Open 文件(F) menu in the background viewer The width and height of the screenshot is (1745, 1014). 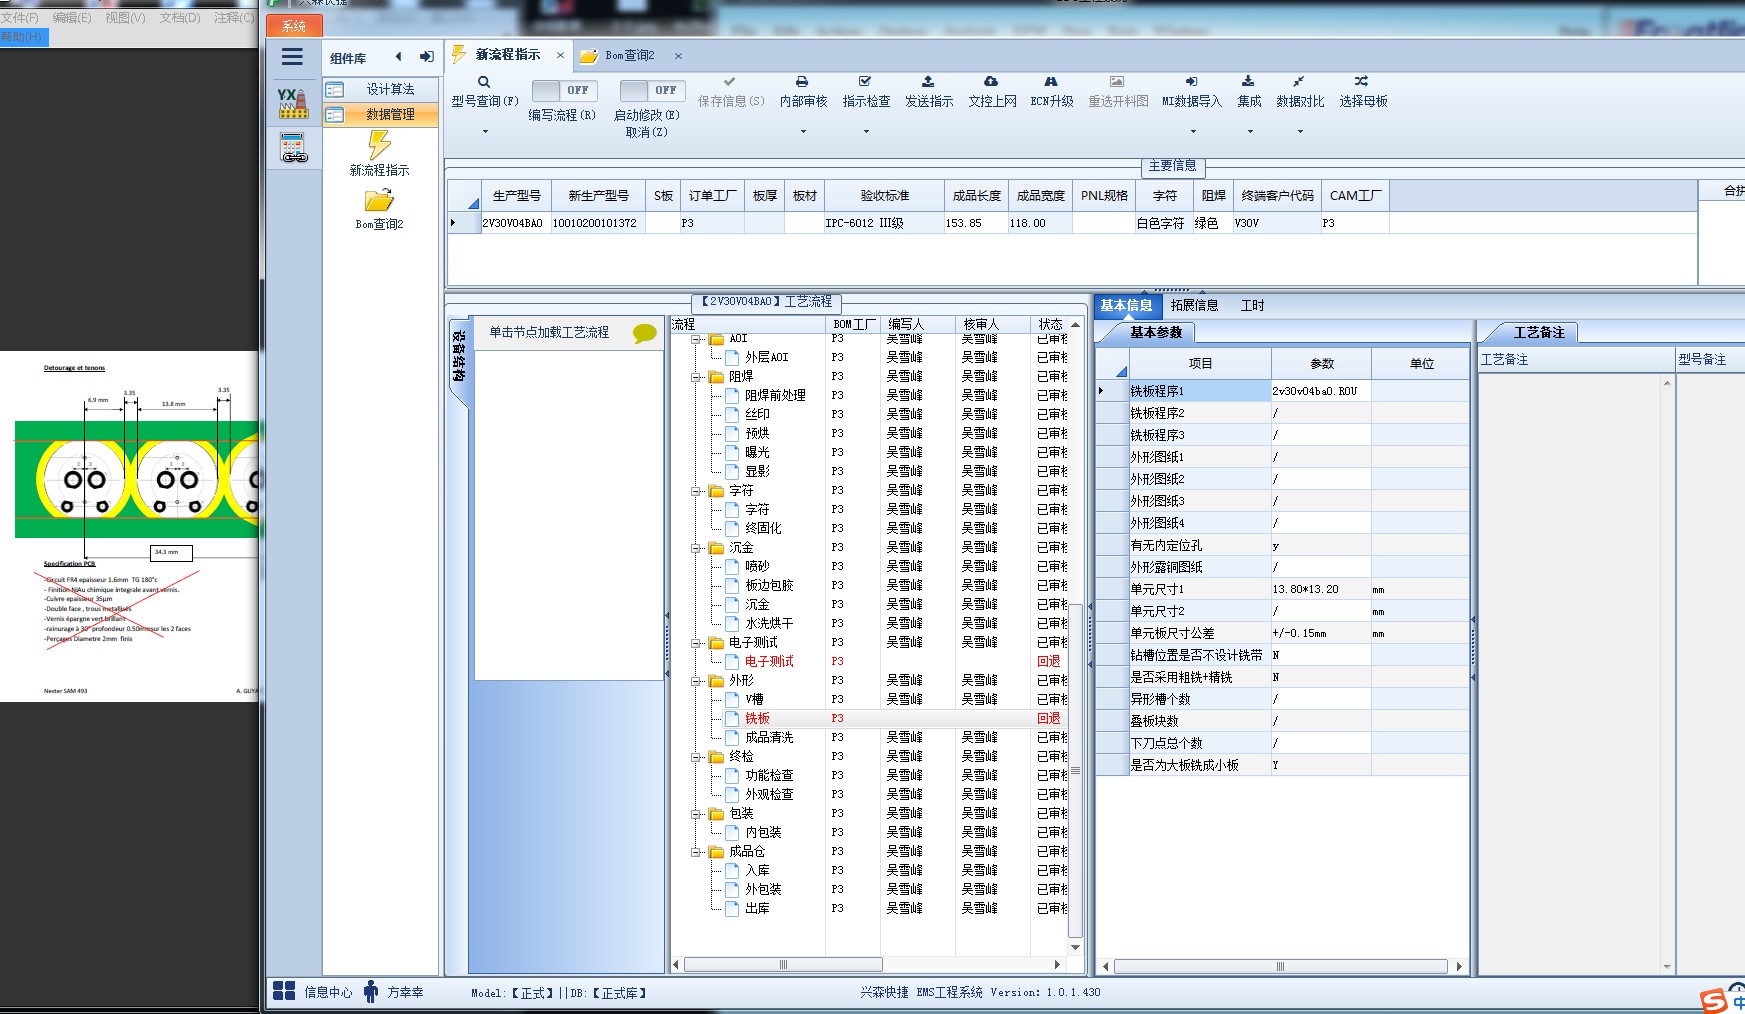(x=19, y=18)
